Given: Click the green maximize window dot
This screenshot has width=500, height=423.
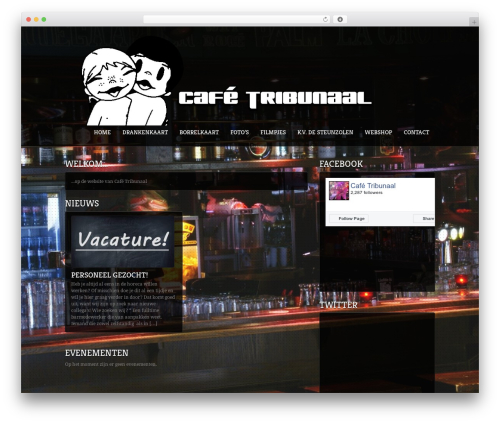Looking at the screenshot, I should click(x=44, y=19).
